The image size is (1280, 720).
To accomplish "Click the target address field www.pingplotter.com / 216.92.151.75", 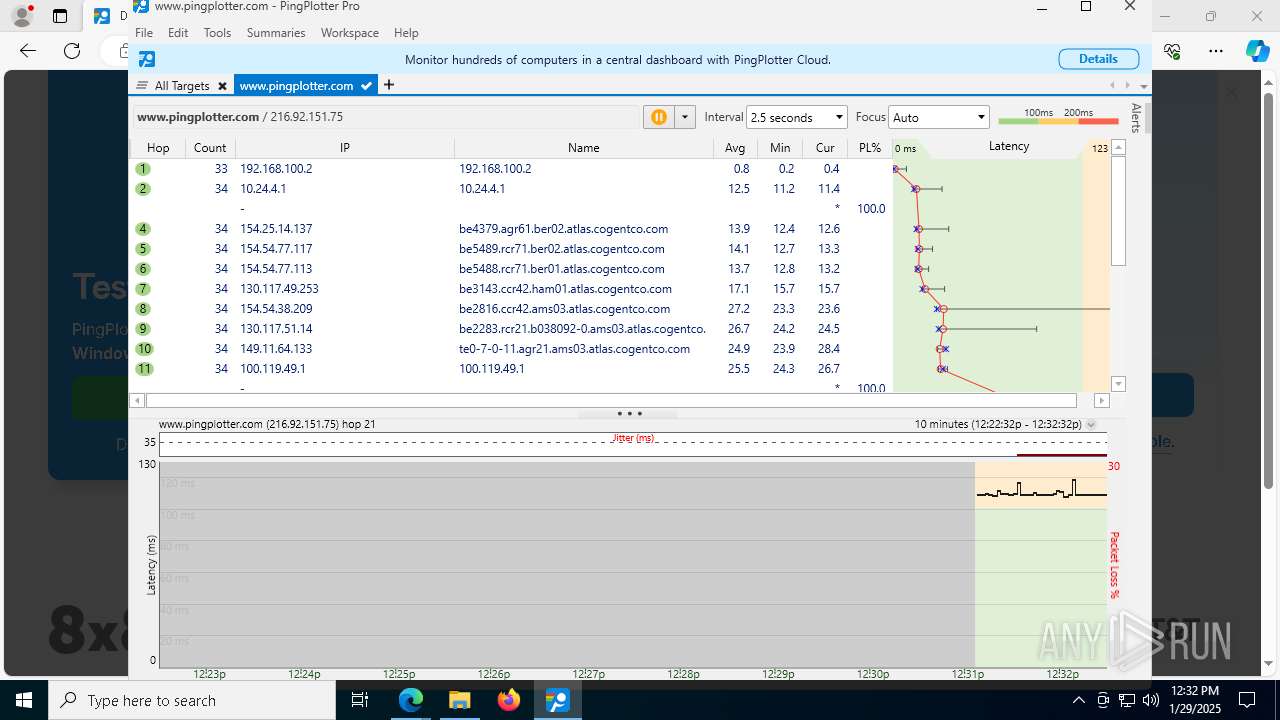I will tap(385, 117).
